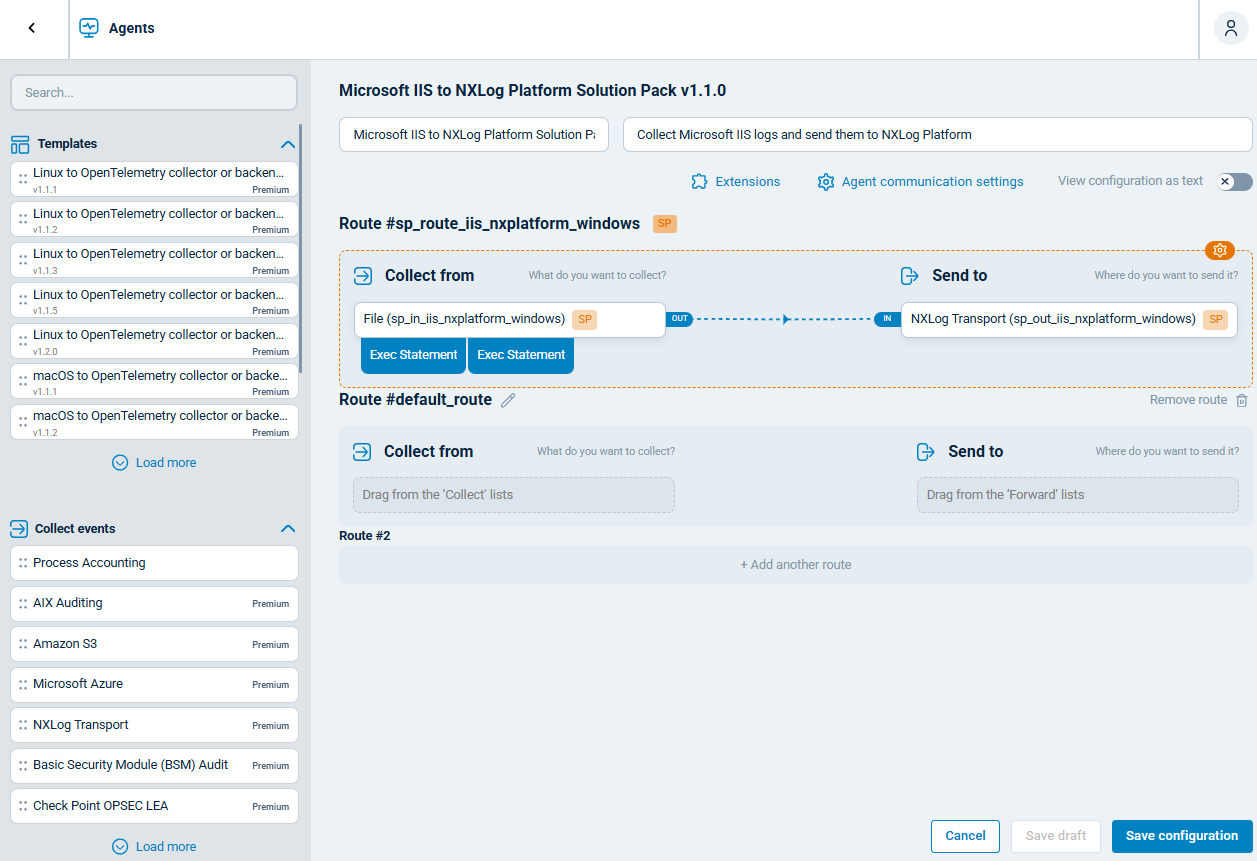This screenshot has width=1257, height=861.
Task: Click the Collect events arrow icon
Action: click(x=18, y=528)
